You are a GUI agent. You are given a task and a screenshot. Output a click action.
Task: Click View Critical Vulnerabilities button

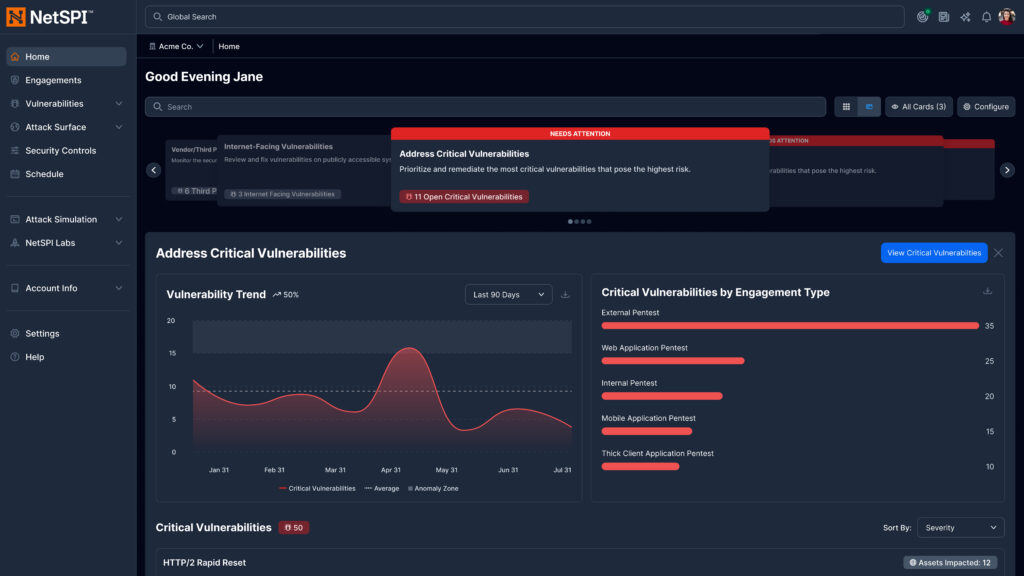(x=934, y=253)
